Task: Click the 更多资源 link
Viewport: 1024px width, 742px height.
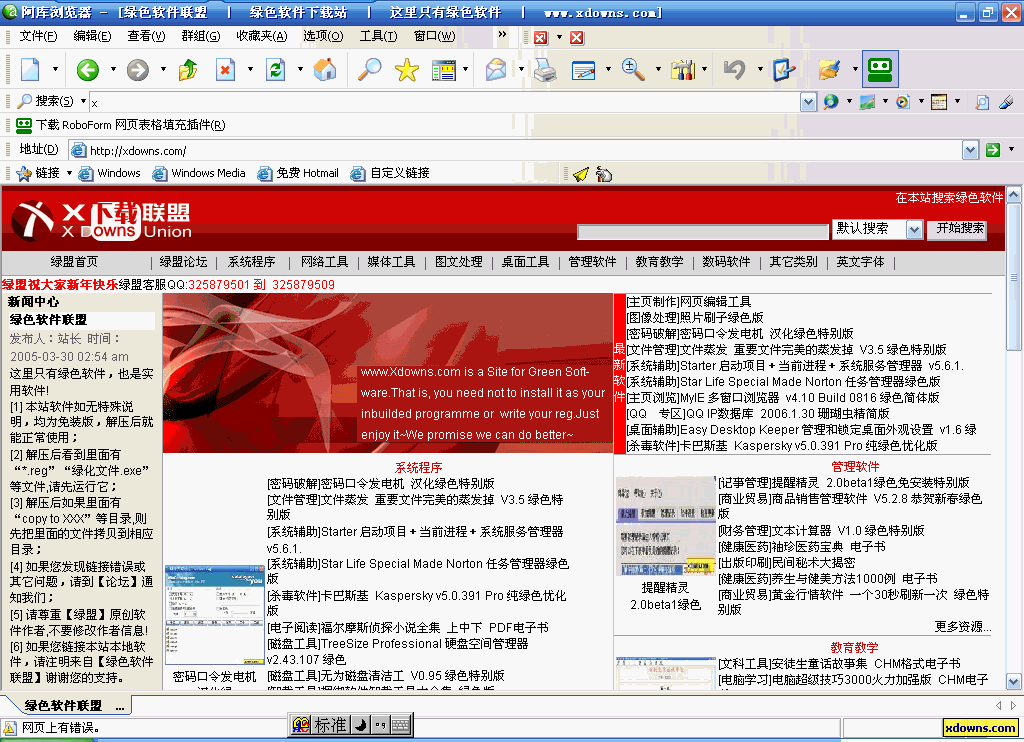Action: [963, 627]
